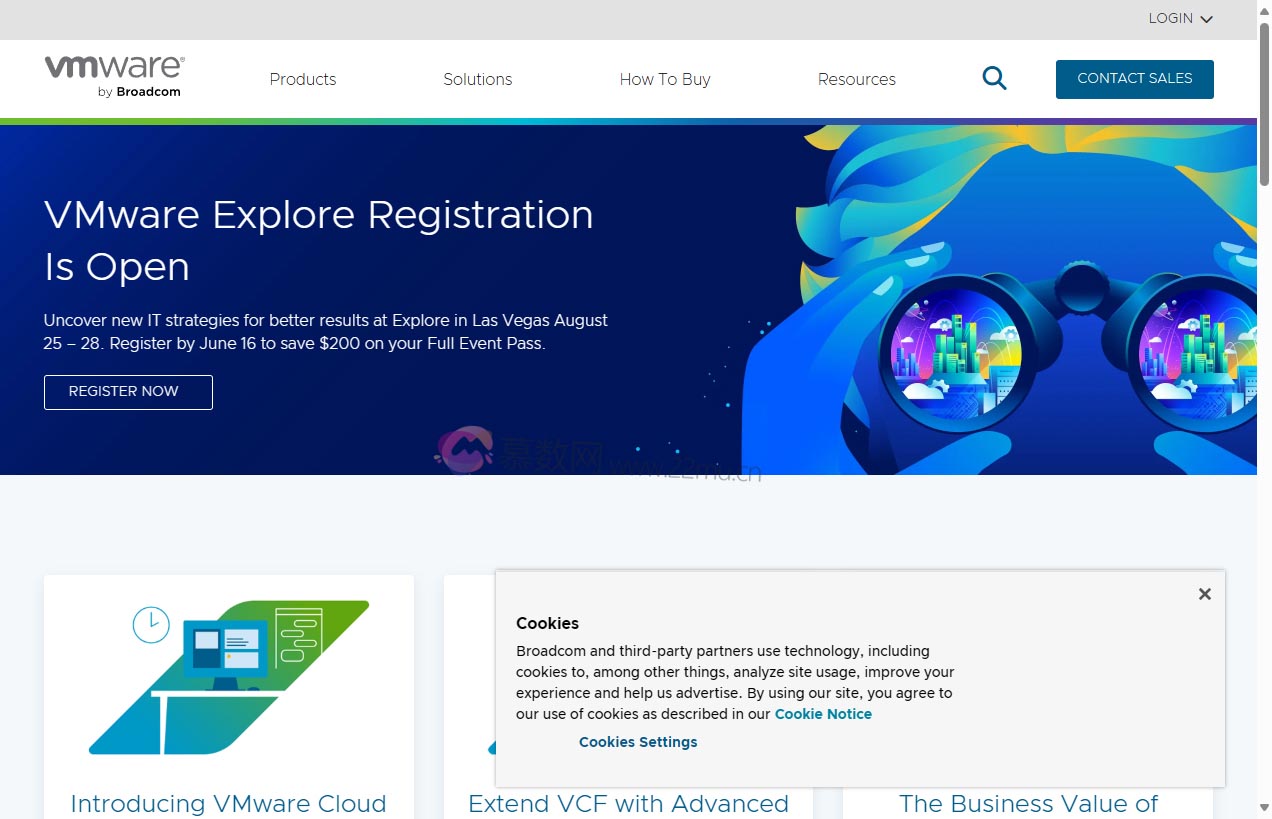Click the clock icon in the card graphic
Viewport: 1272px width, 819px height.
[151, 624]
